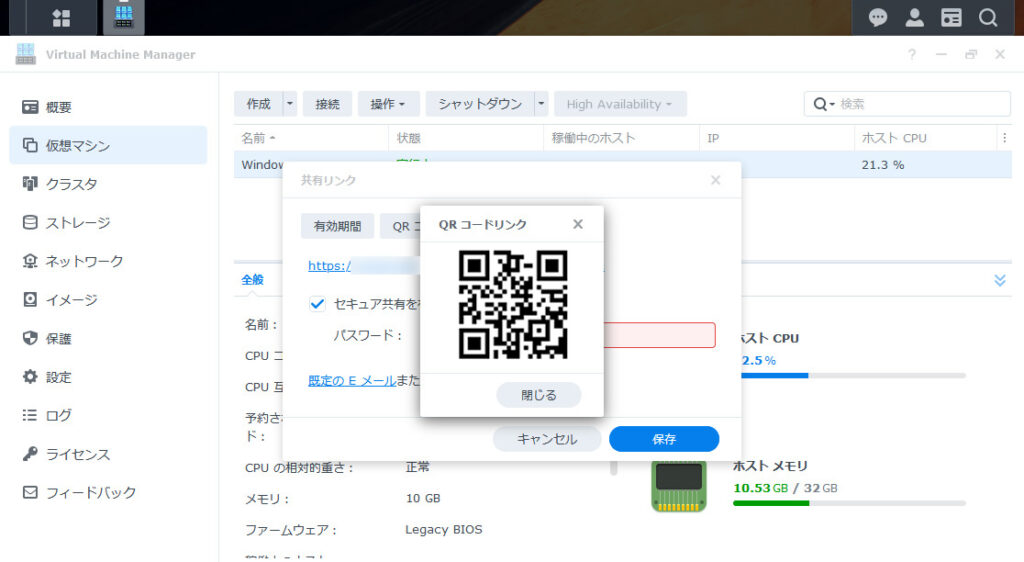Sort by the 状態 column header
Image resolution: width=1024 pixels, height=562 pixels.
pyautogui.click(x=466, y=138)
